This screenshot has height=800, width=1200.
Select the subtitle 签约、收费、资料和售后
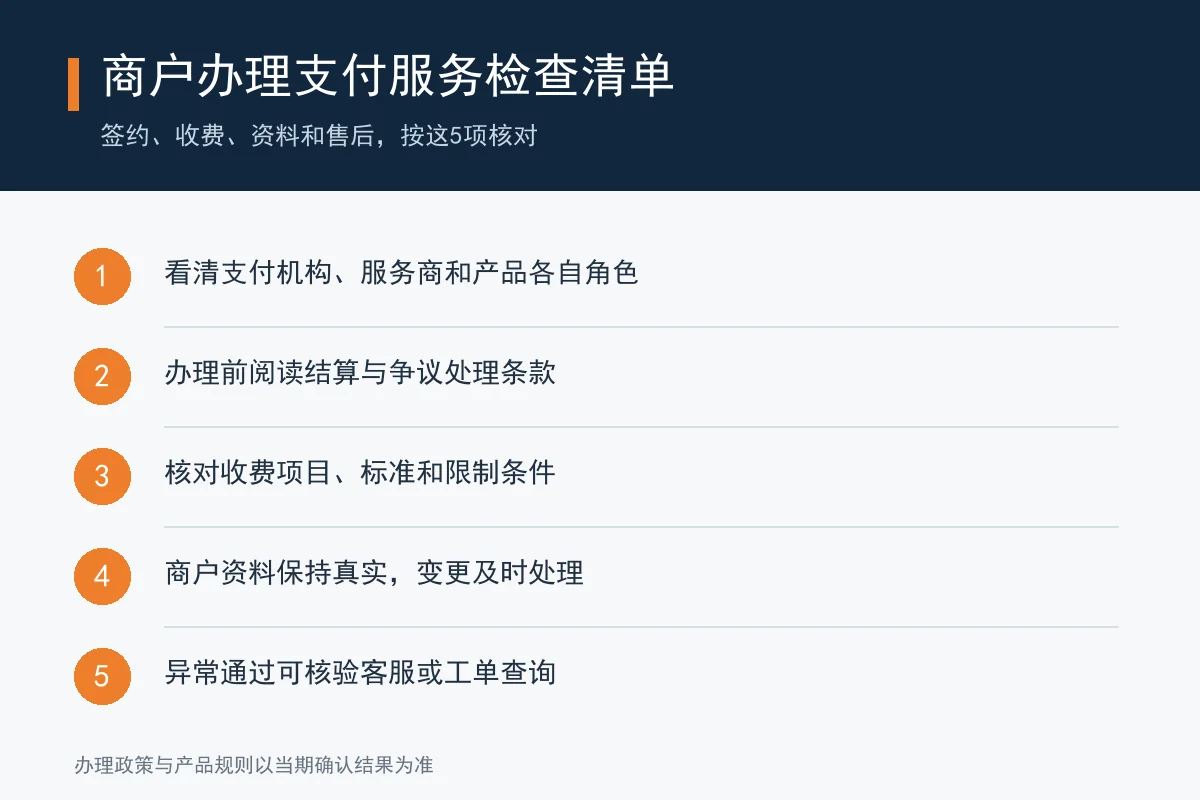pyautogui.click(x=238, y=136)
